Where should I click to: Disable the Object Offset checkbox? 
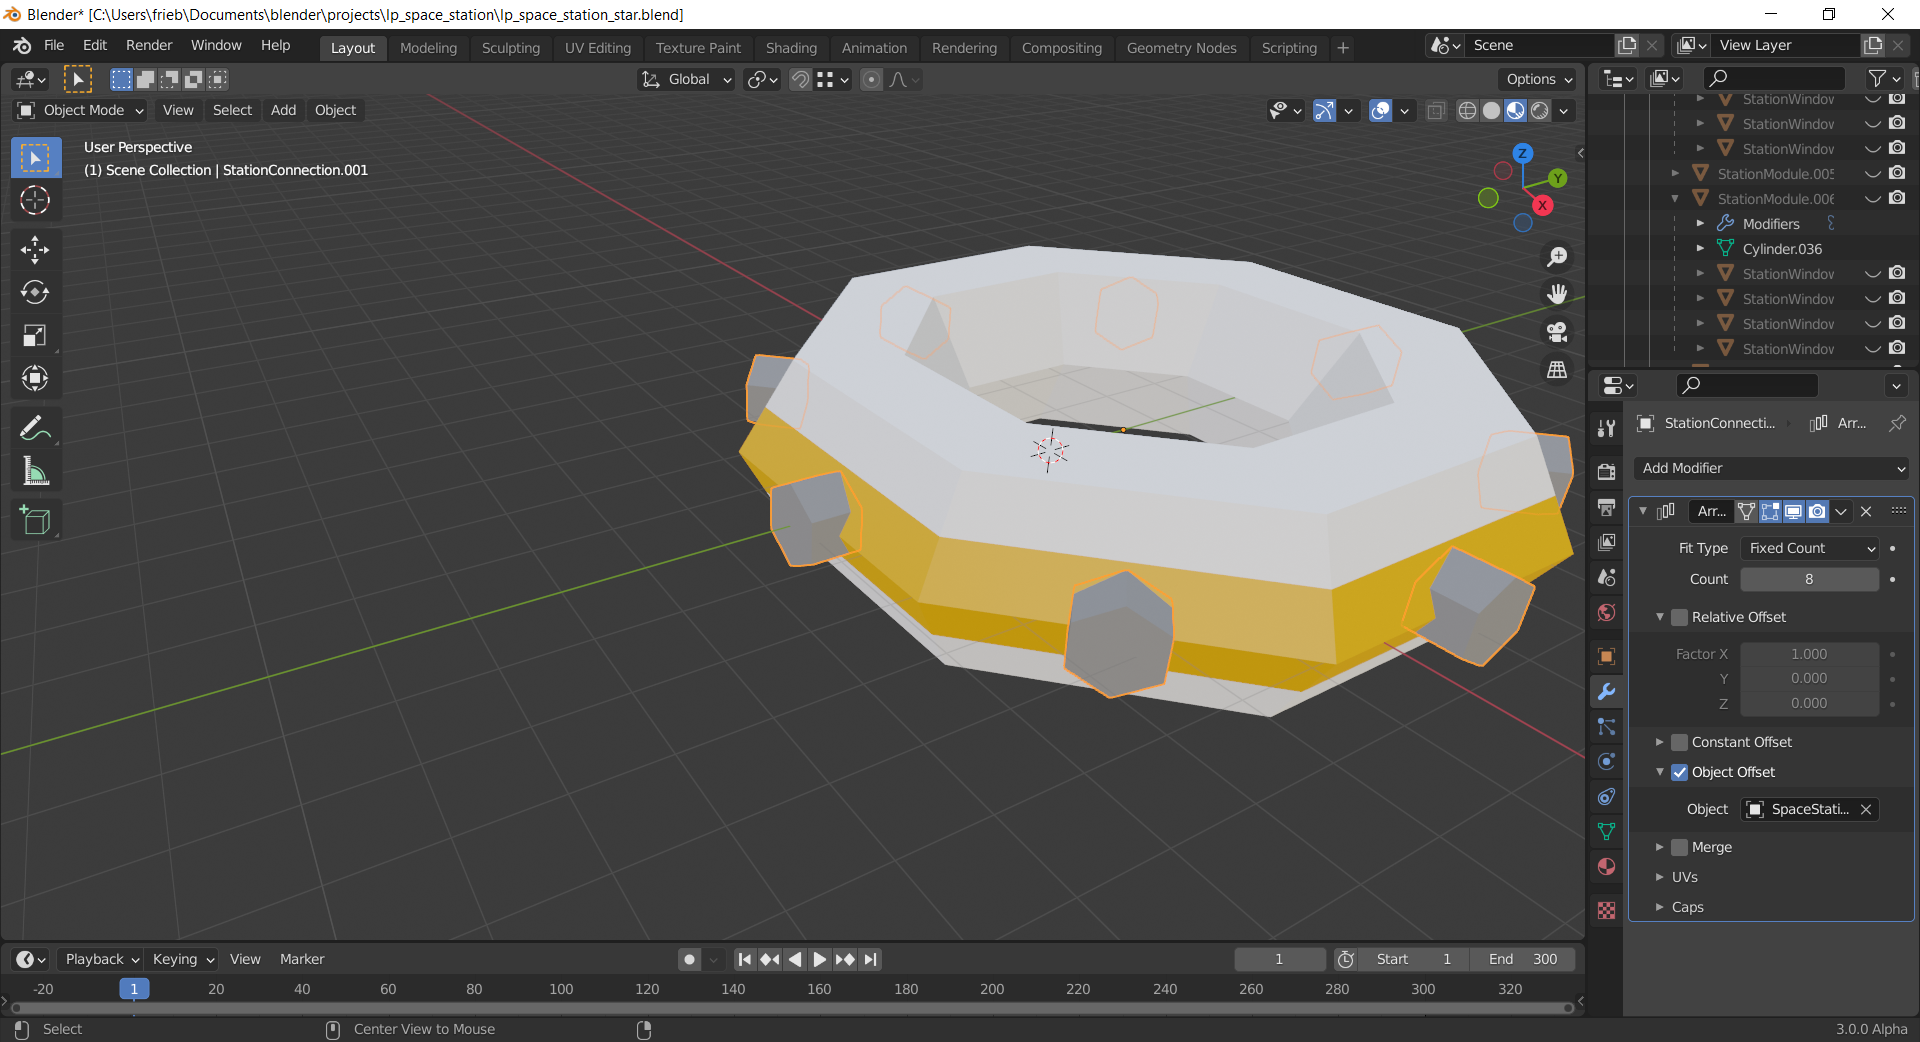click(1680, 772)
